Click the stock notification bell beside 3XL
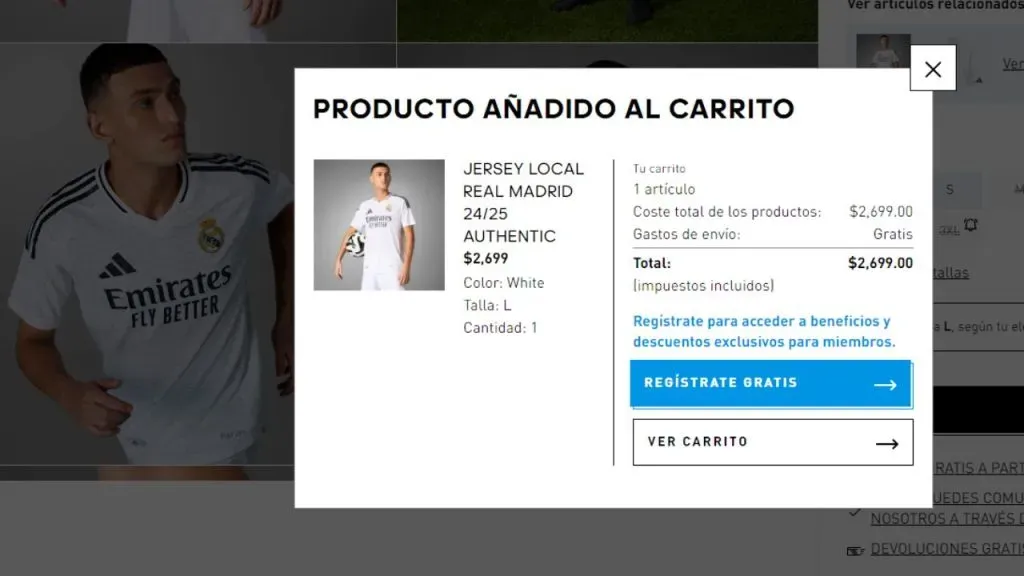The width and height of the screenshot is (1024, 576). coord(970,225)
